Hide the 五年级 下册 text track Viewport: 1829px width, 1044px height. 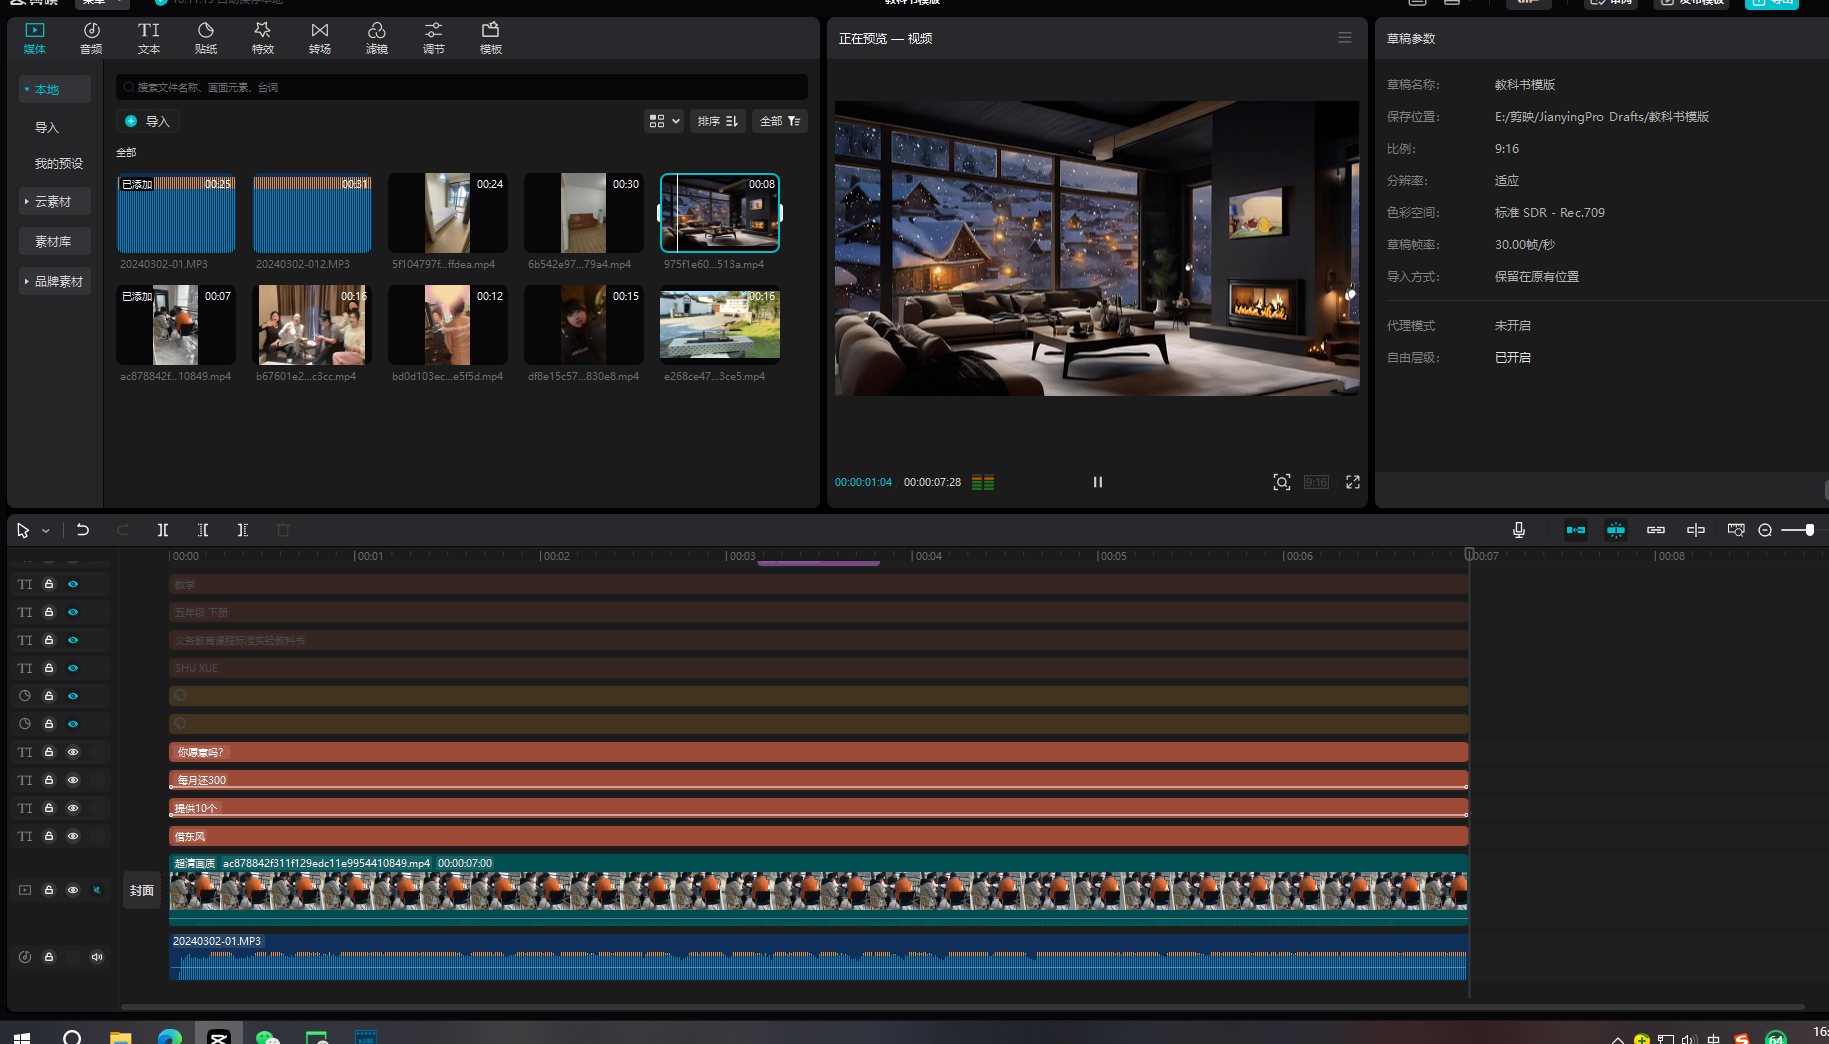[73, 612]
